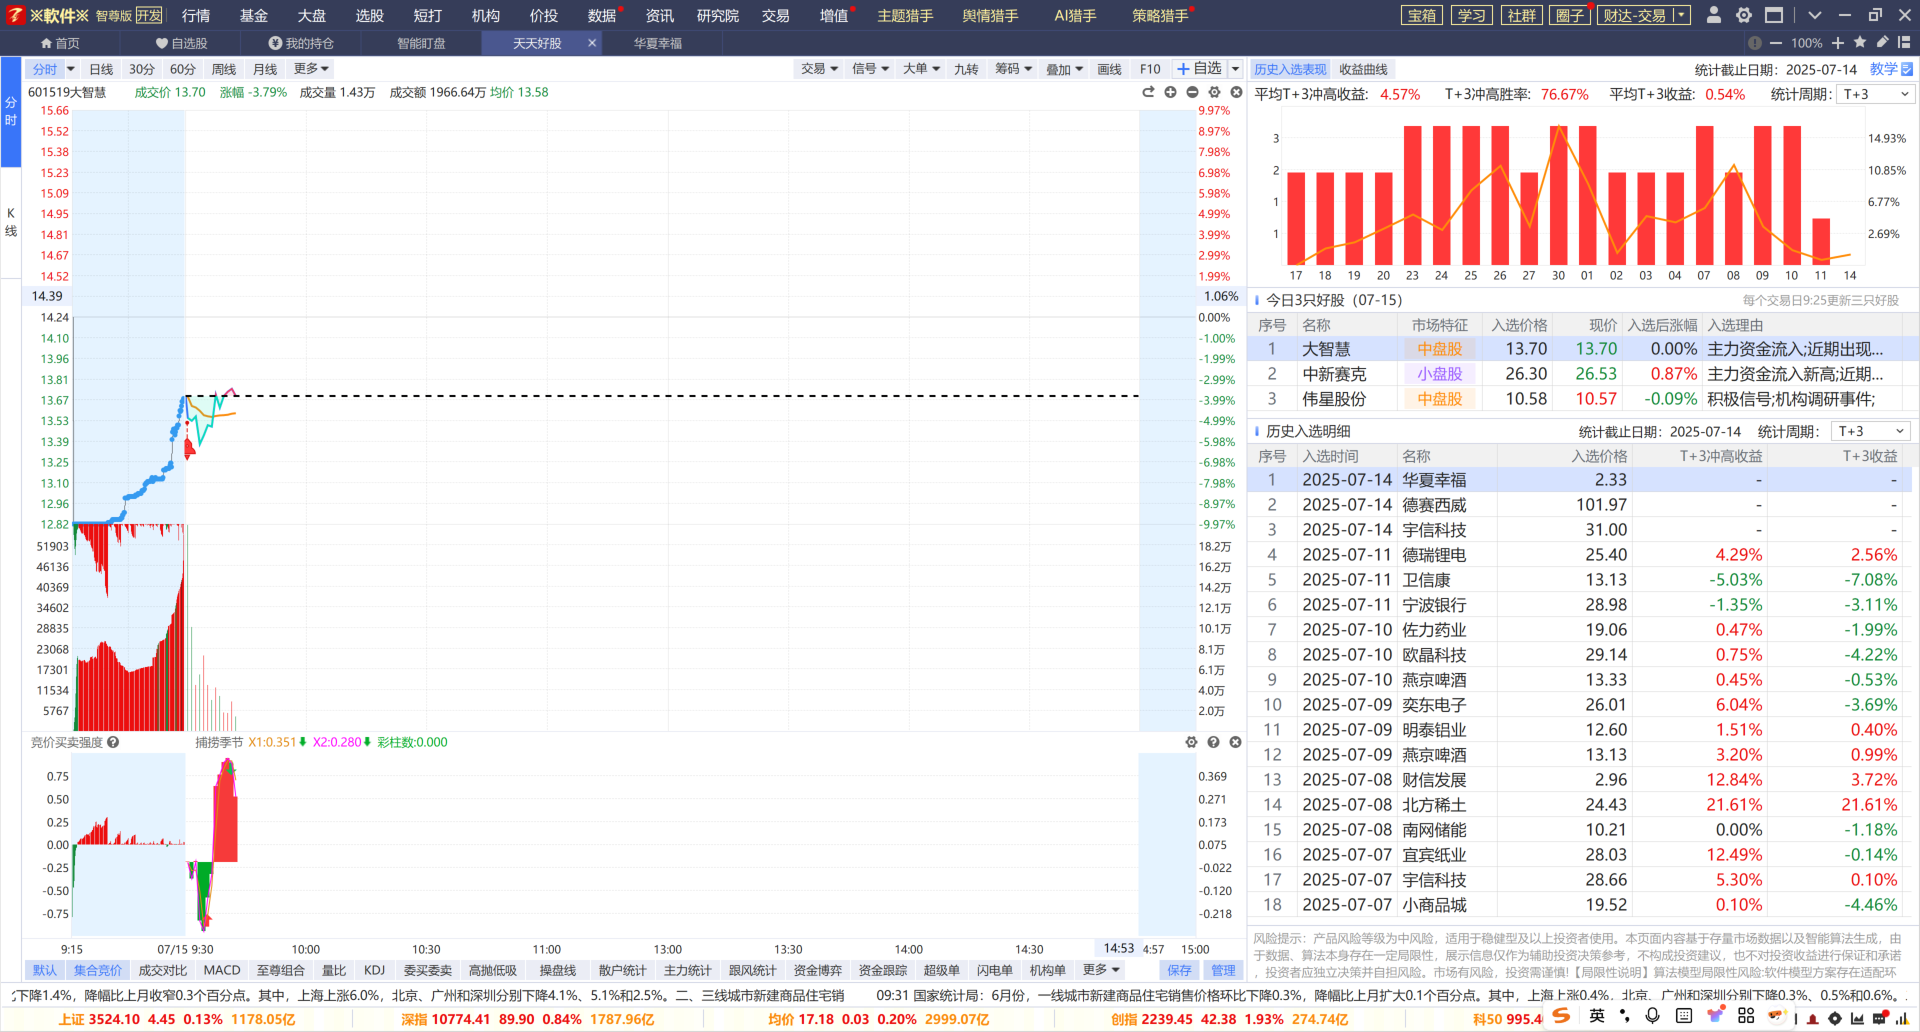This screenshot has height=1032, width=1920.
Task: Open the 筹码 dropdown
Action: [x=1013, y=69]
